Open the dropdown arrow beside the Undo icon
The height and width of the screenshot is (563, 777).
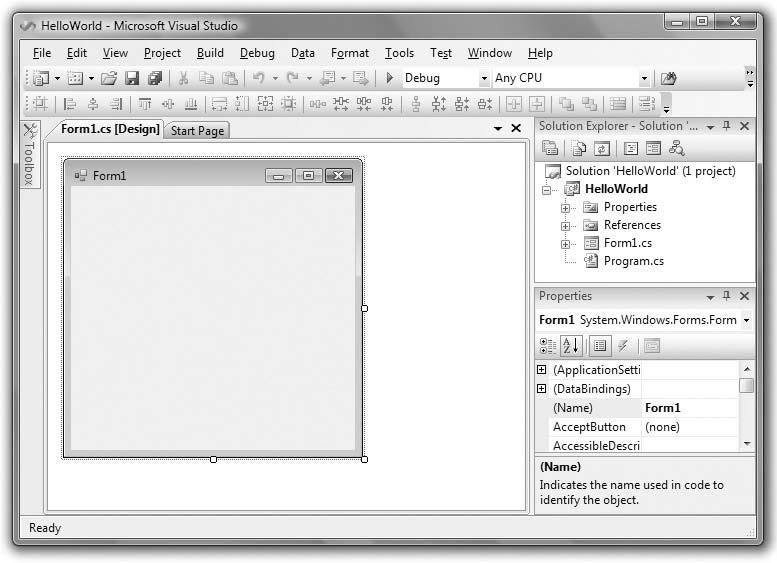pyautogui.click(x=275, y=78)
